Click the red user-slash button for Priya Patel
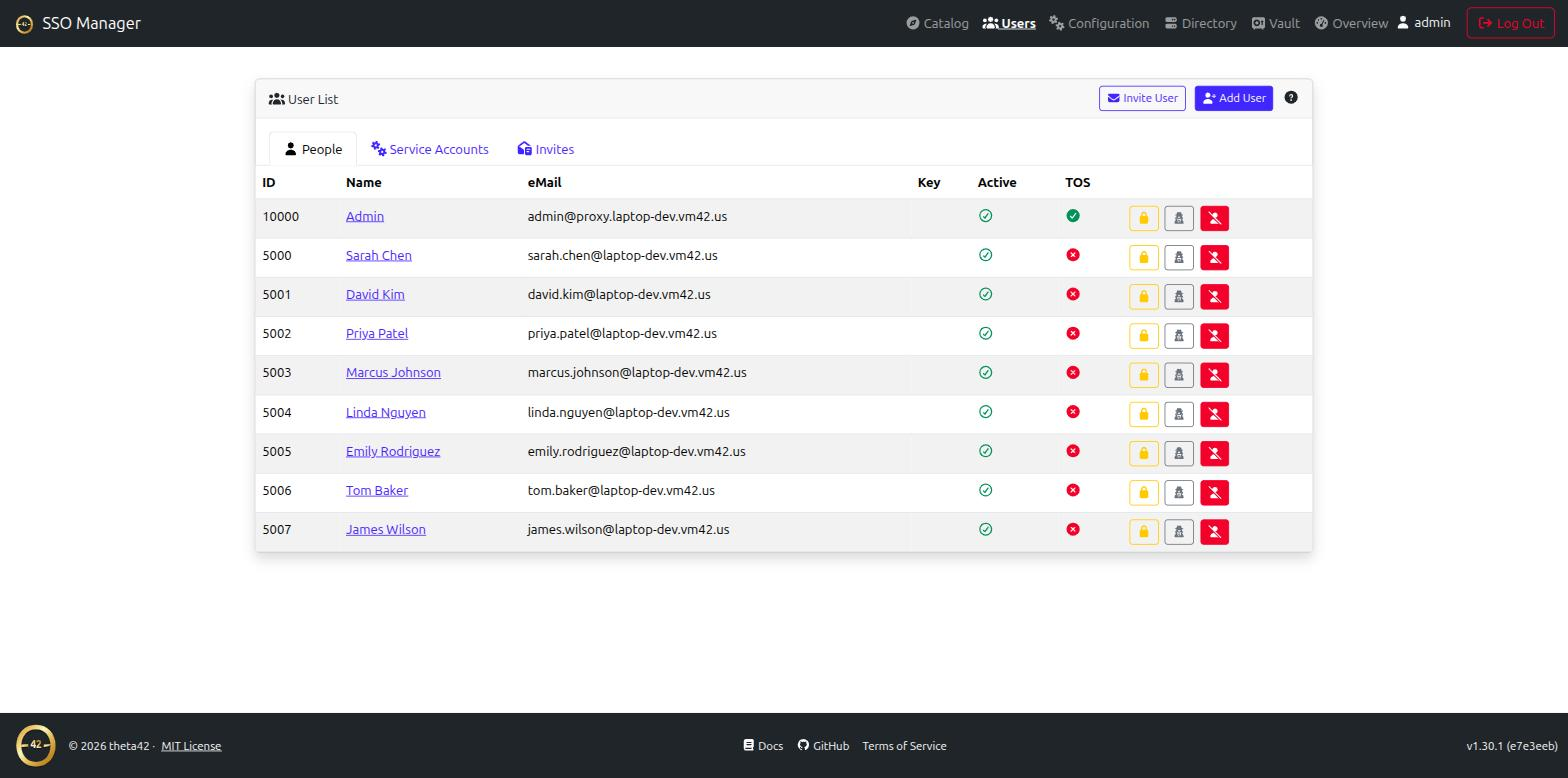The width and height of the screenshot is (1568, 778). [1214, 335]
